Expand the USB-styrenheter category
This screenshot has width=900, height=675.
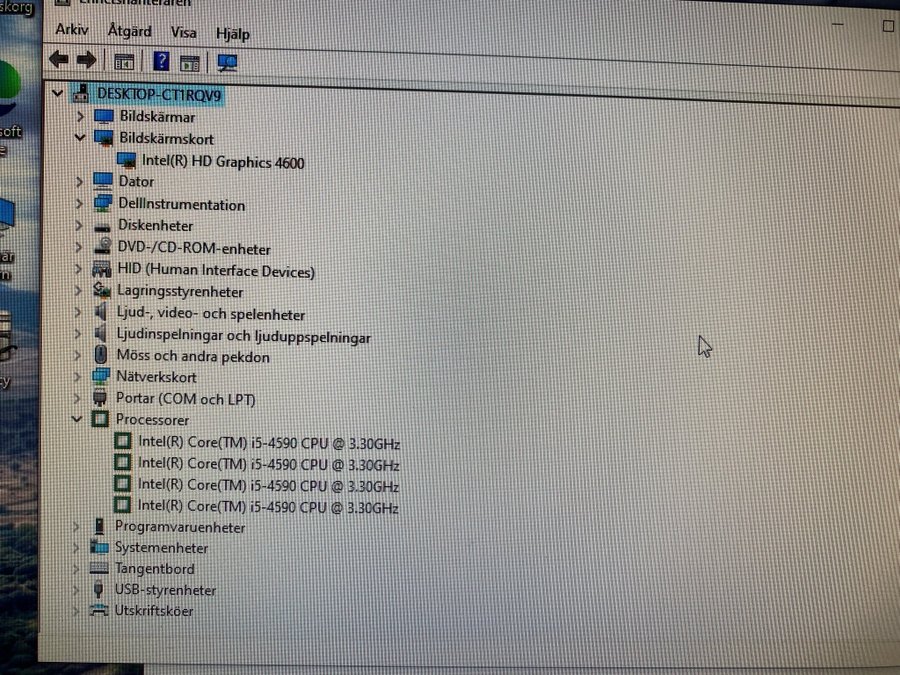point(76,590)
